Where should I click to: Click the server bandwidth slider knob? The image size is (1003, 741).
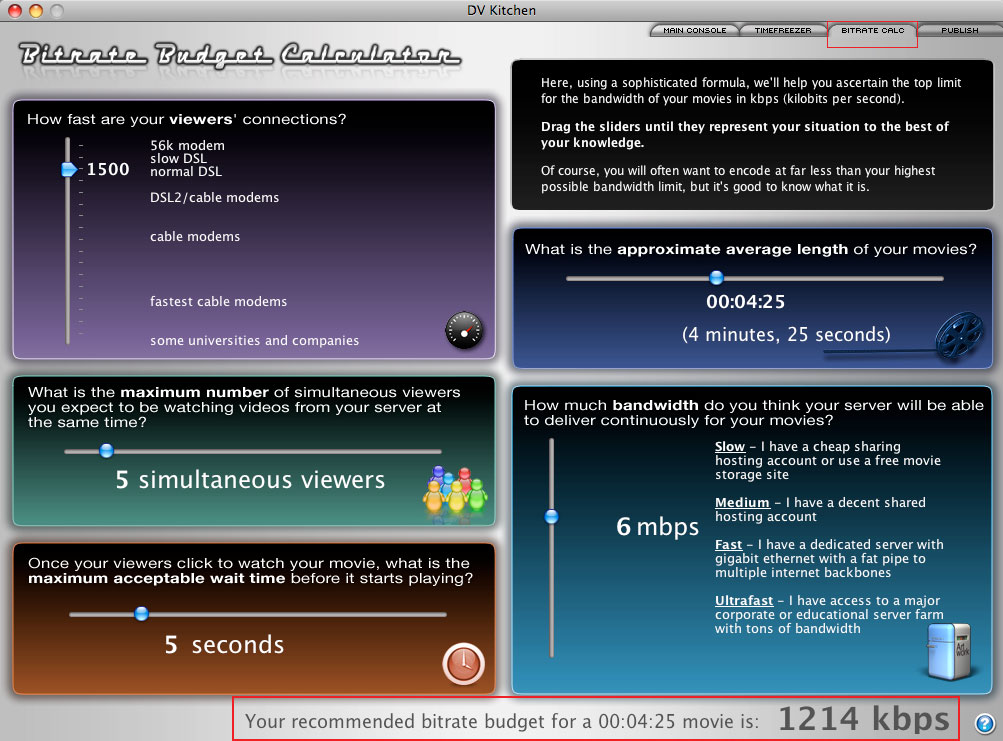click(x=551, y=517)
